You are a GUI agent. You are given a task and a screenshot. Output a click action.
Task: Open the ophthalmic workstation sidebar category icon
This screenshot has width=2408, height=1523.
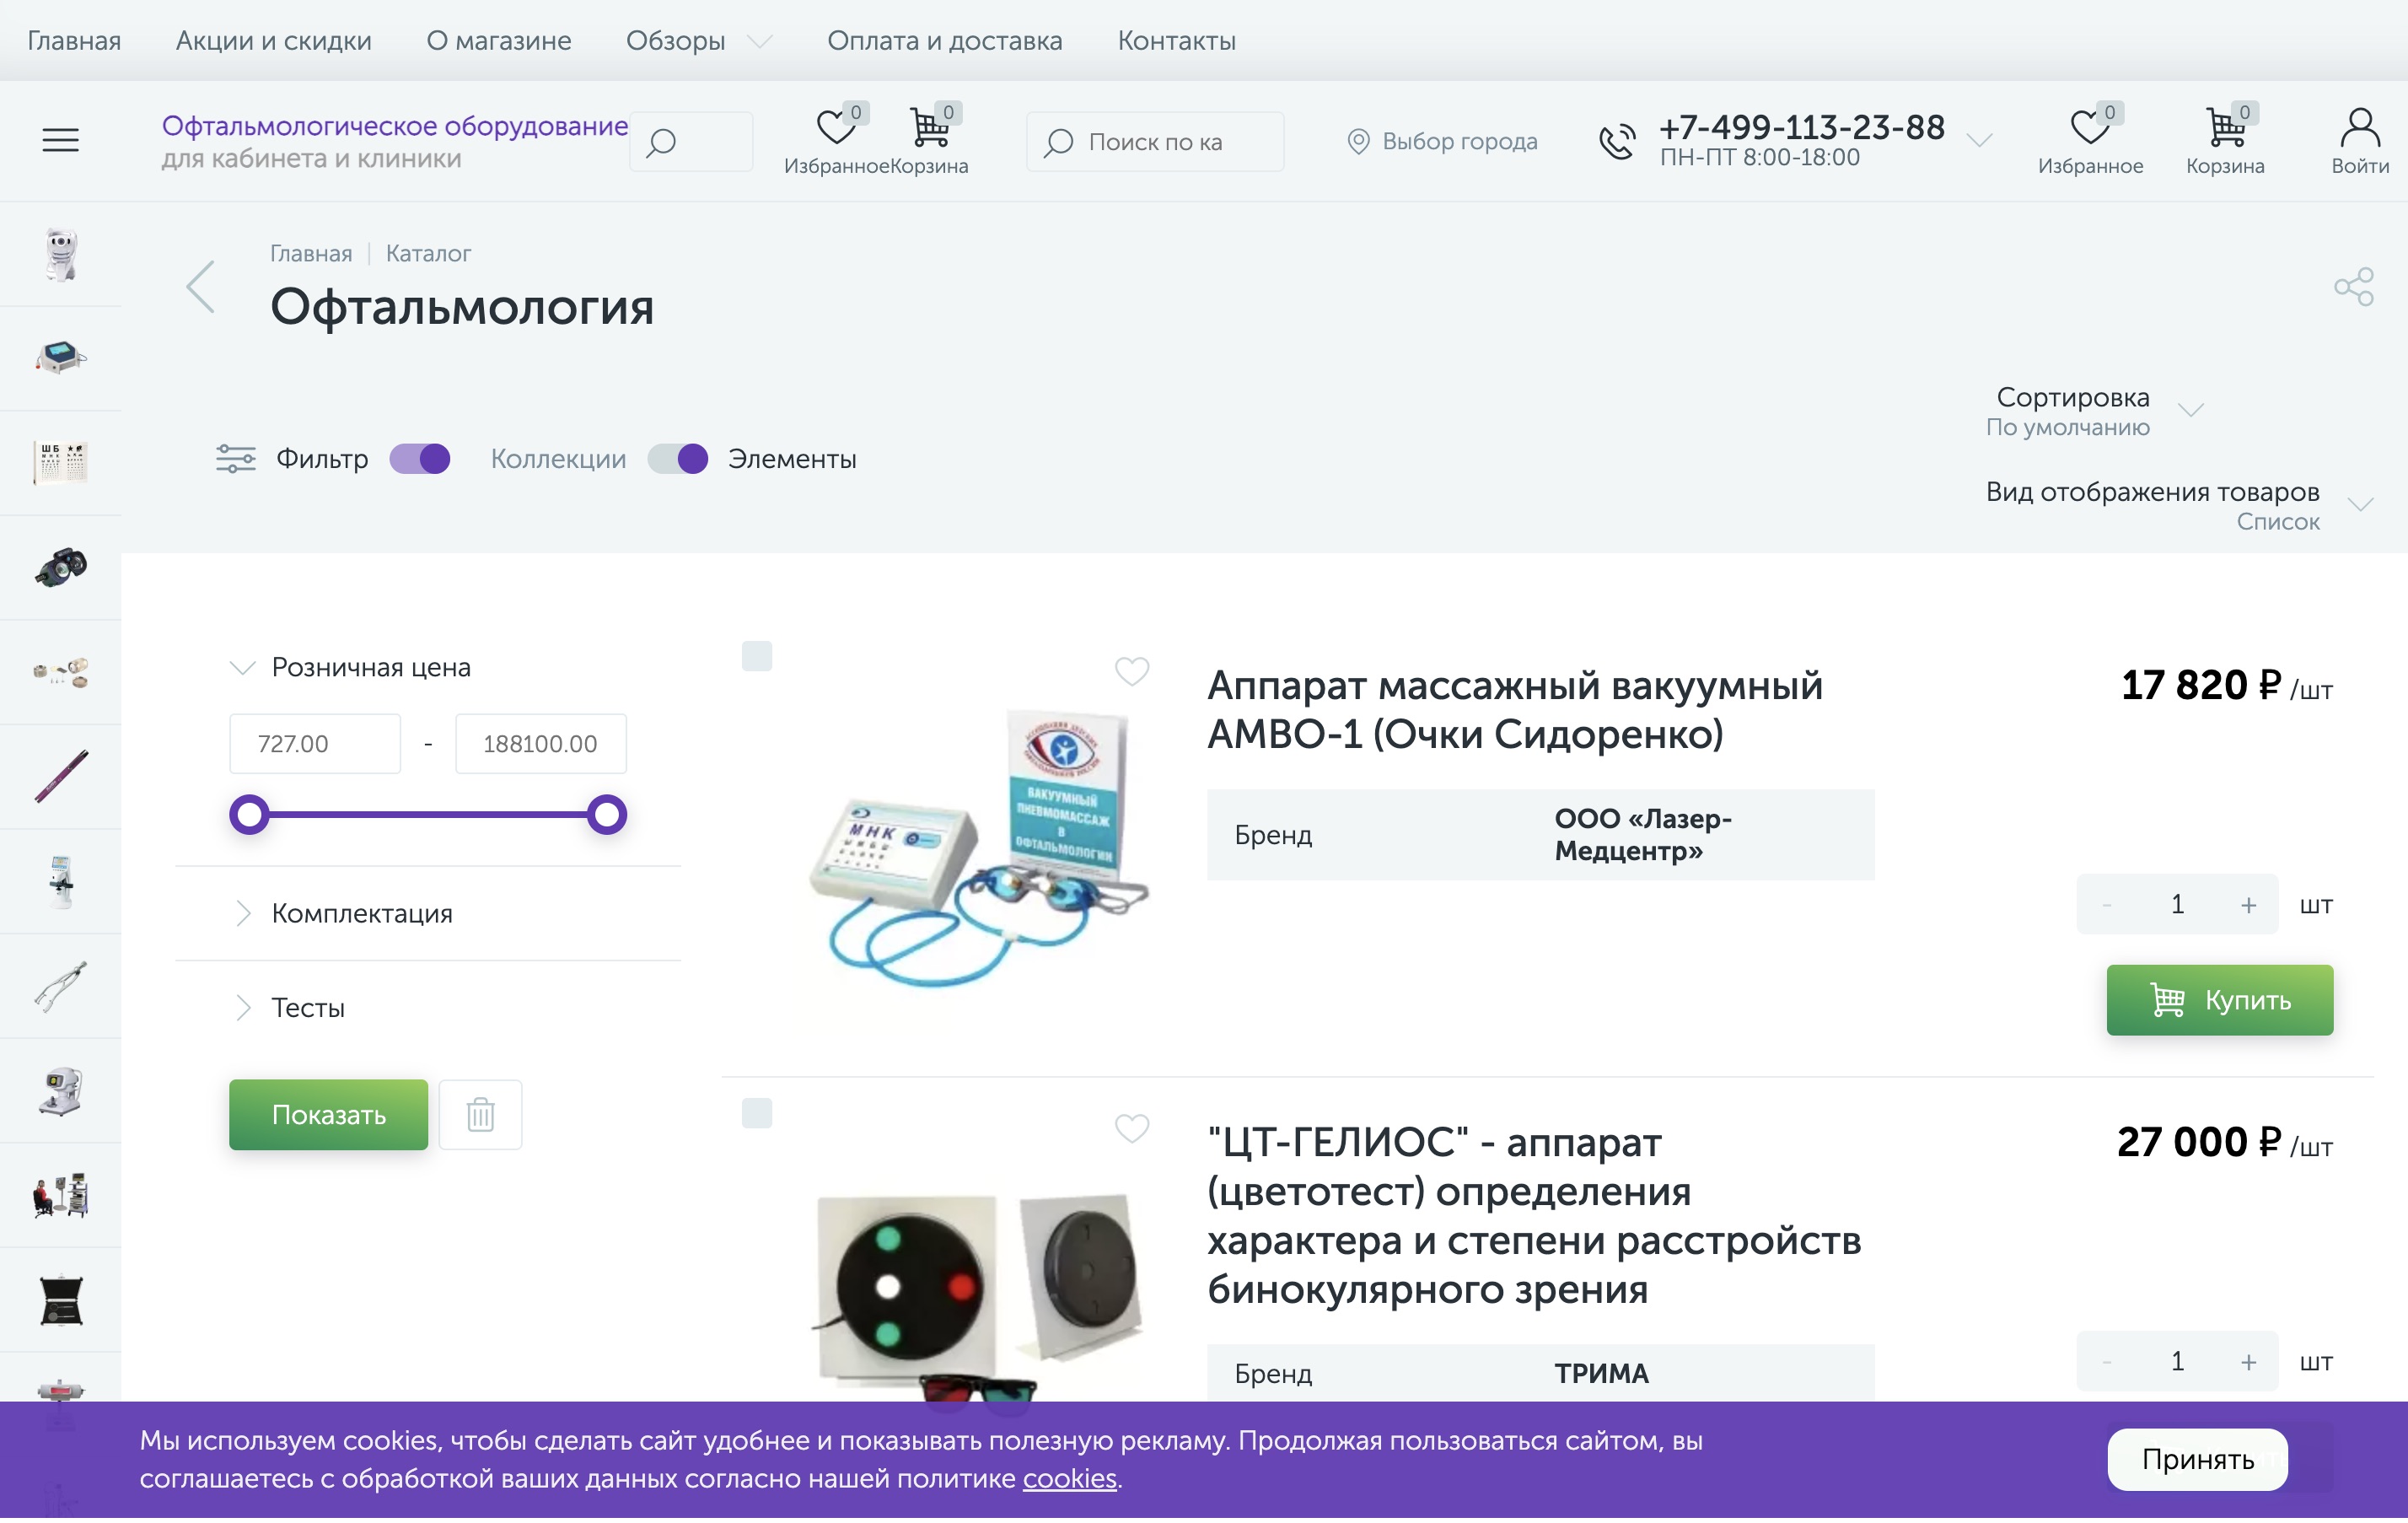(61, 1195)
